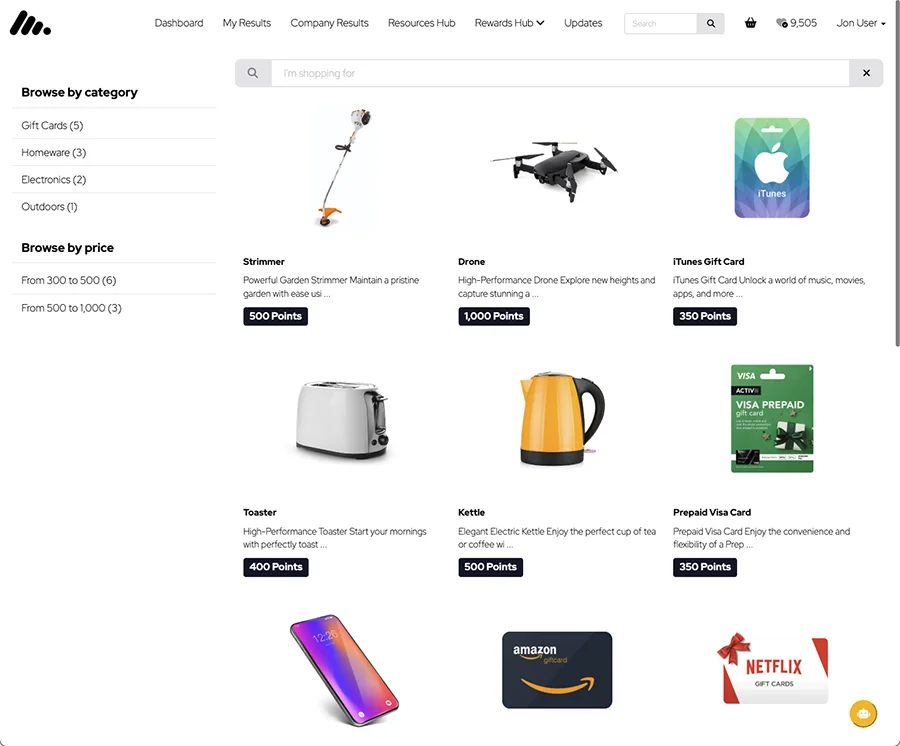The image size is (900, 746).
Task: Open the chatbot assistant icon
Action: tap(863, 714)
